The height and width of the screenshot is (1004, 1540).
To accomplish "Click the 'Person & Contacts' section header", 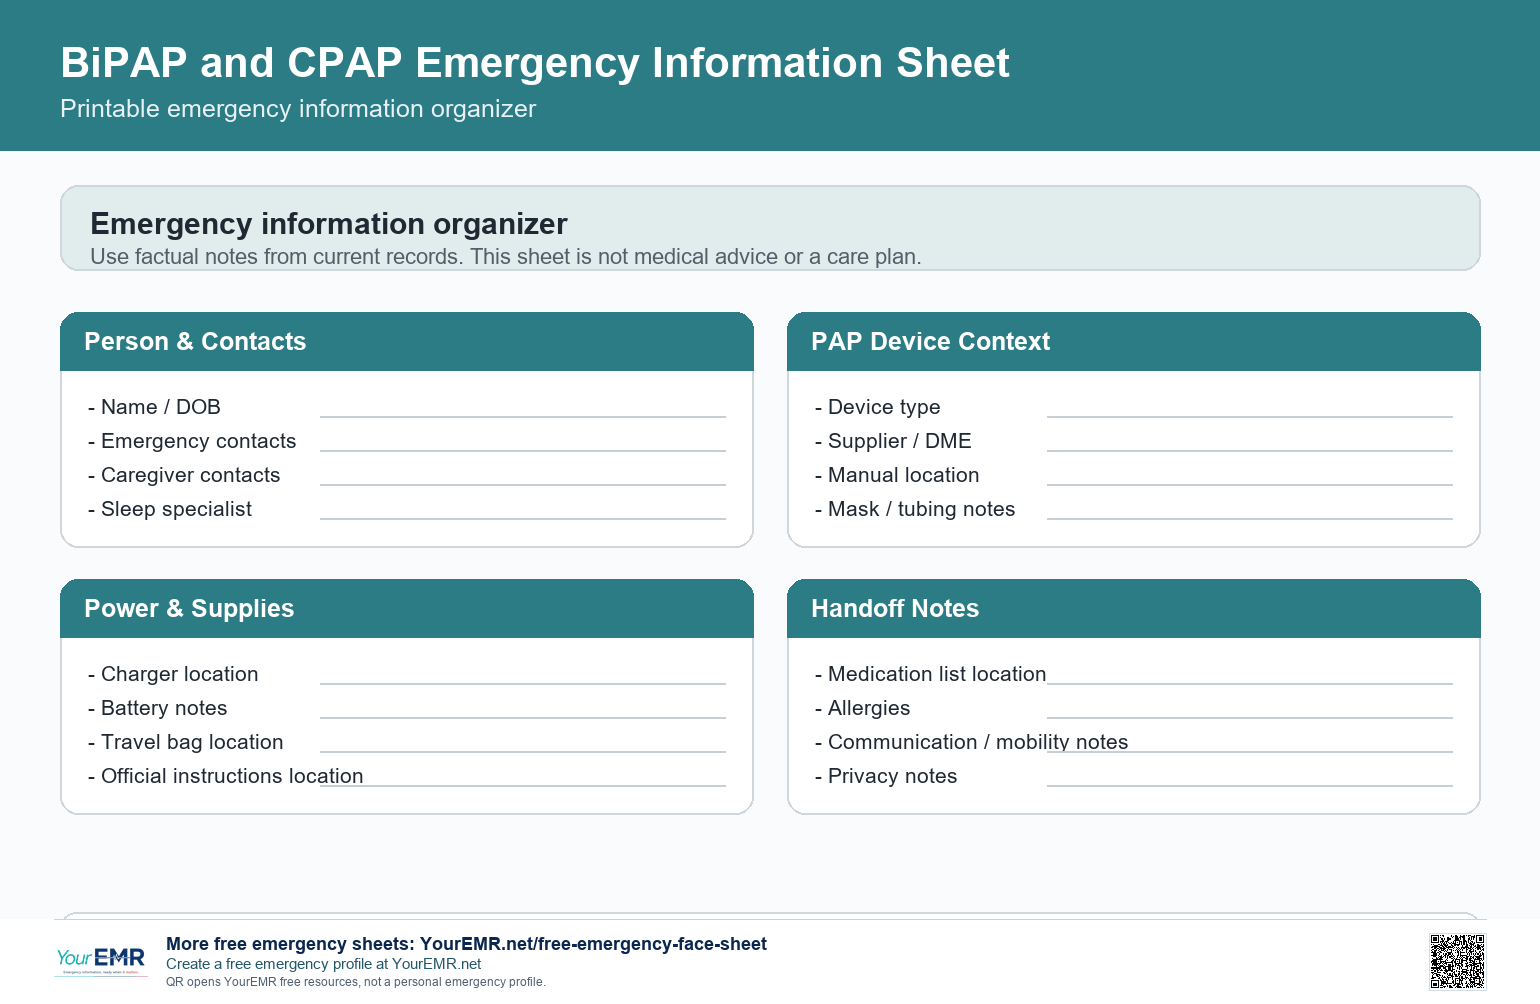I will point(407,342).
